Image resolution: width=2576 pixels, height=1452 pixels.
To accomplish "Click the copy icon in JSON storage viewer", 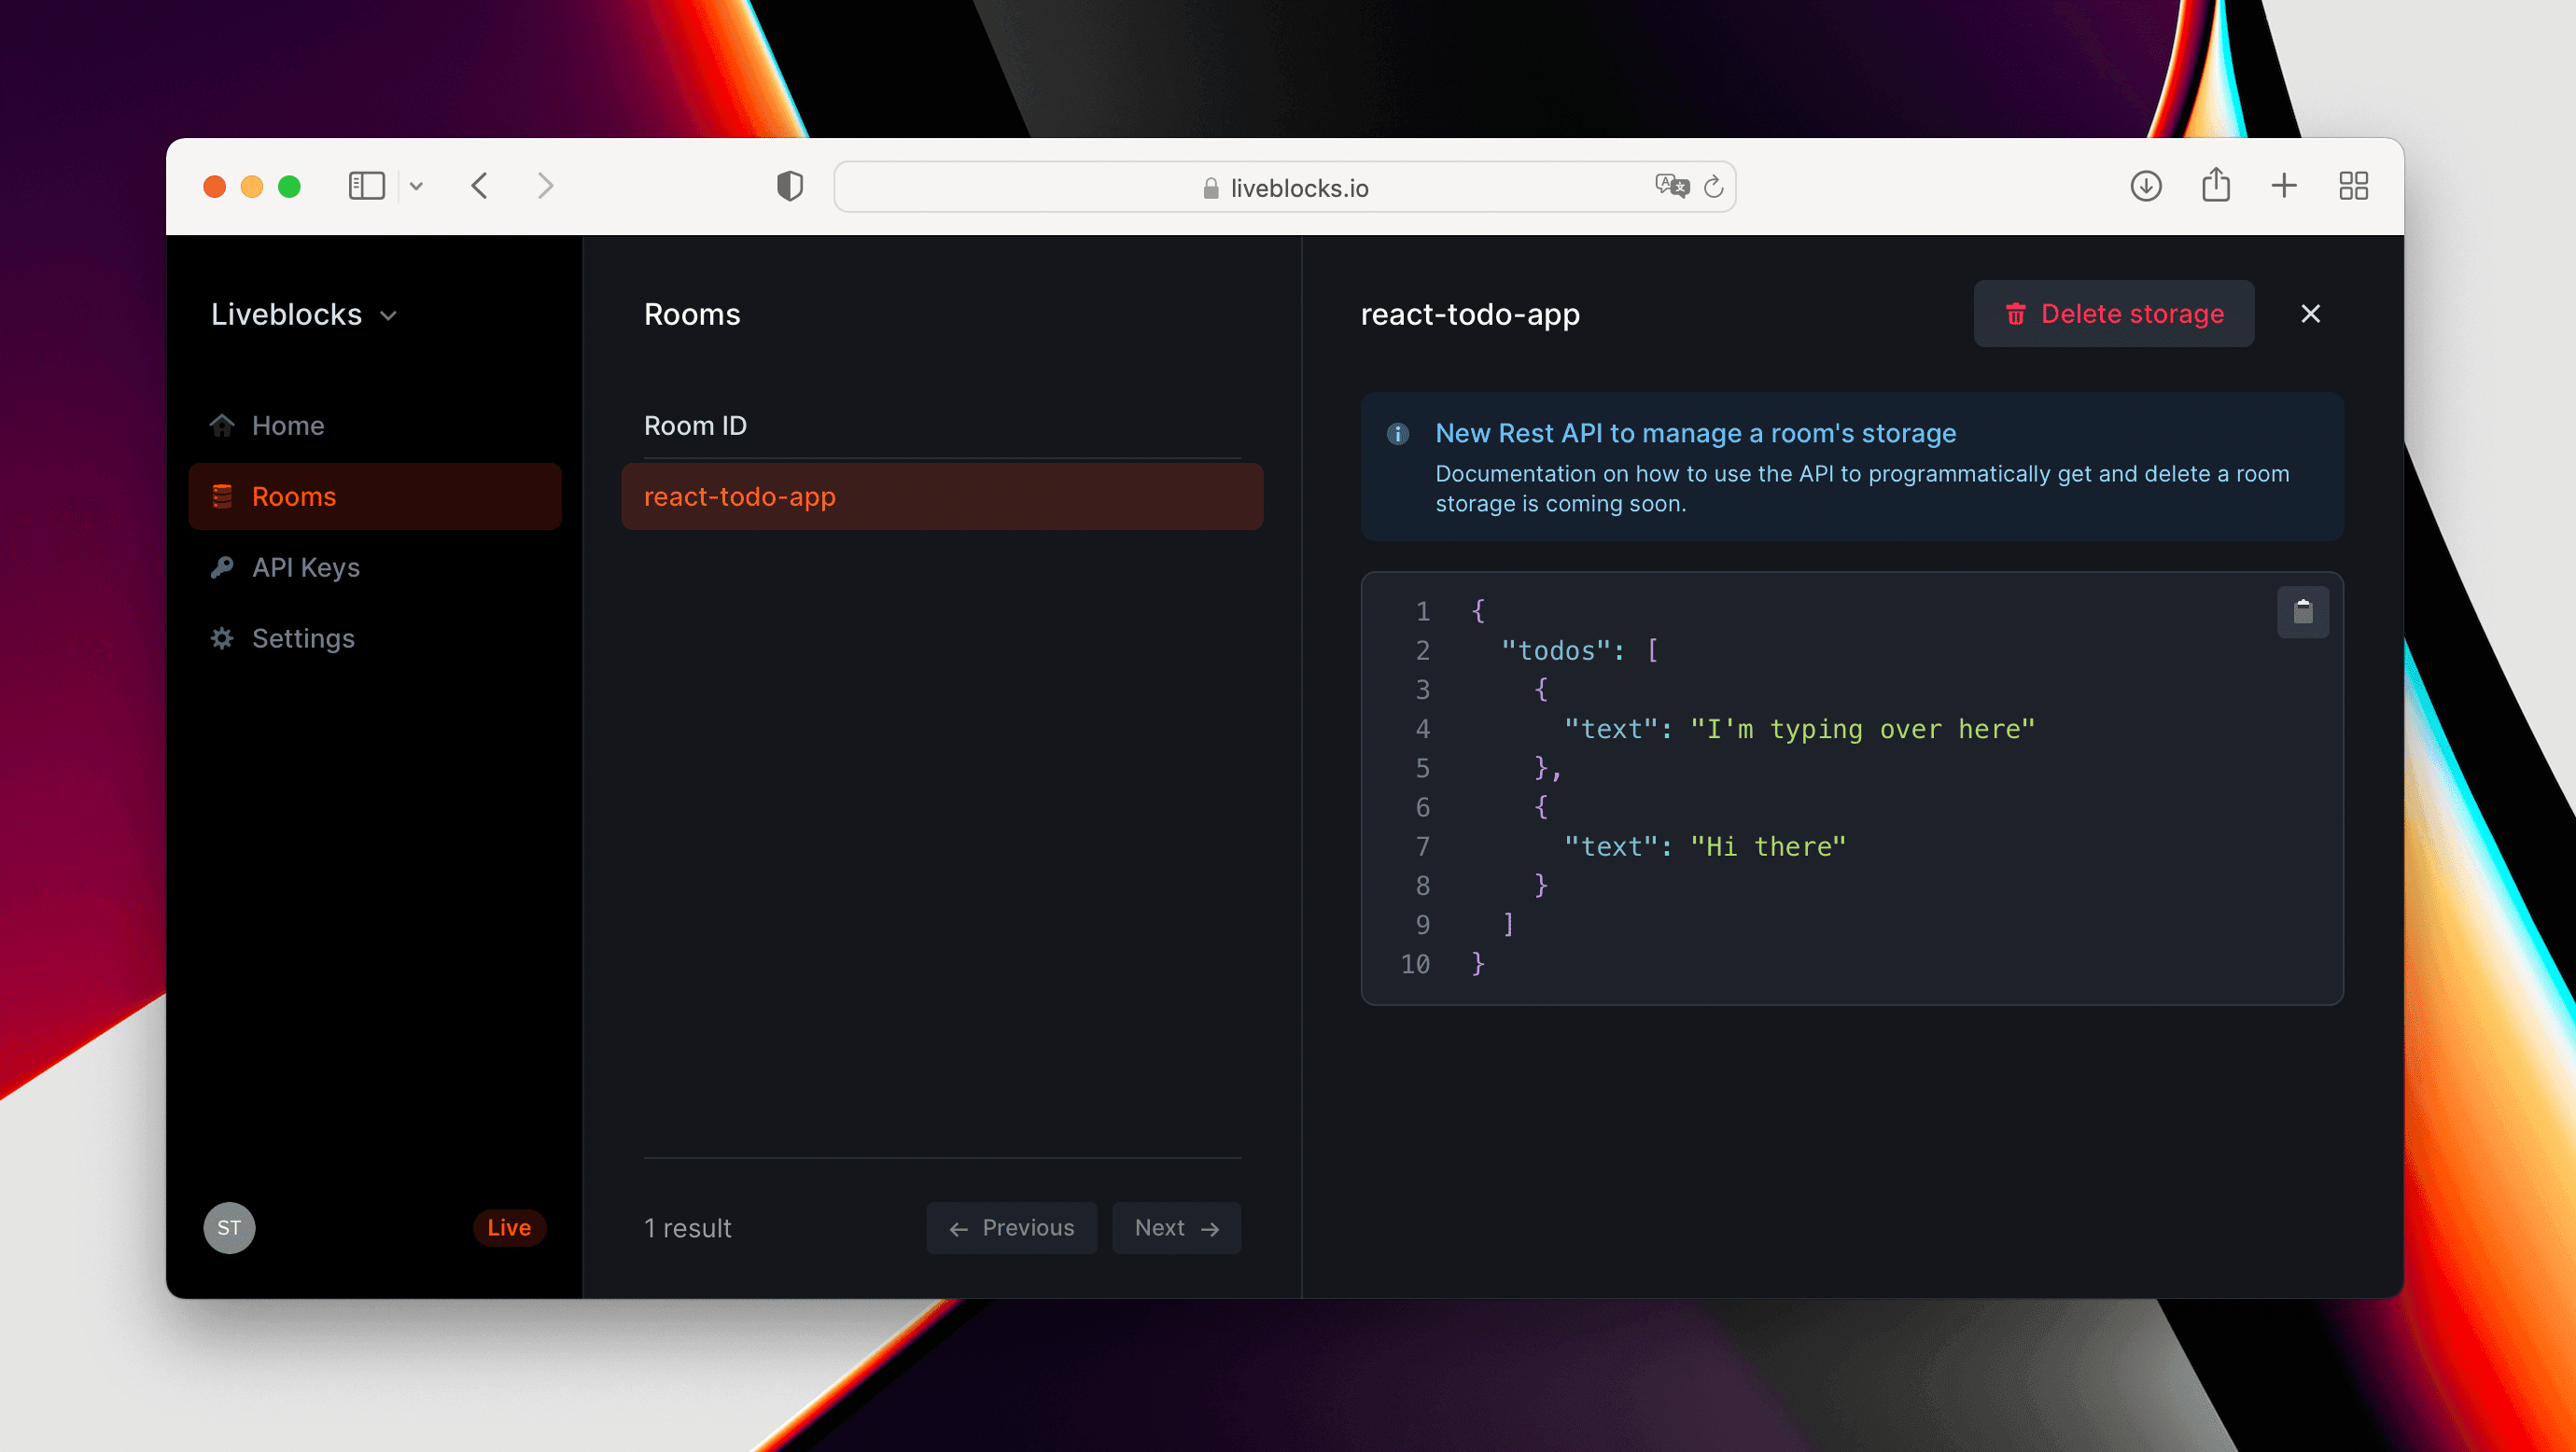I will [x=2303, y=610].
